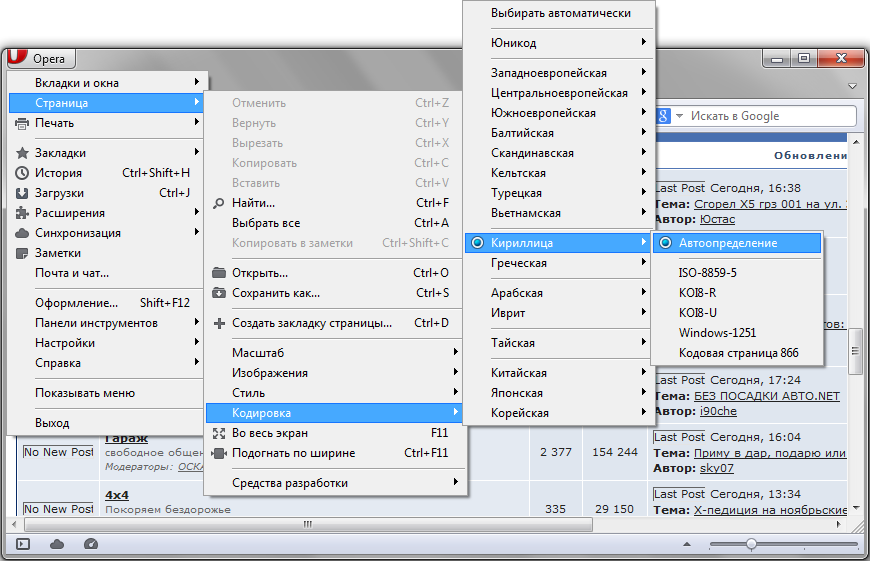Open the Юстас author link
The image size is (870, 561).
pyautogui.click(x=717, y=219)
